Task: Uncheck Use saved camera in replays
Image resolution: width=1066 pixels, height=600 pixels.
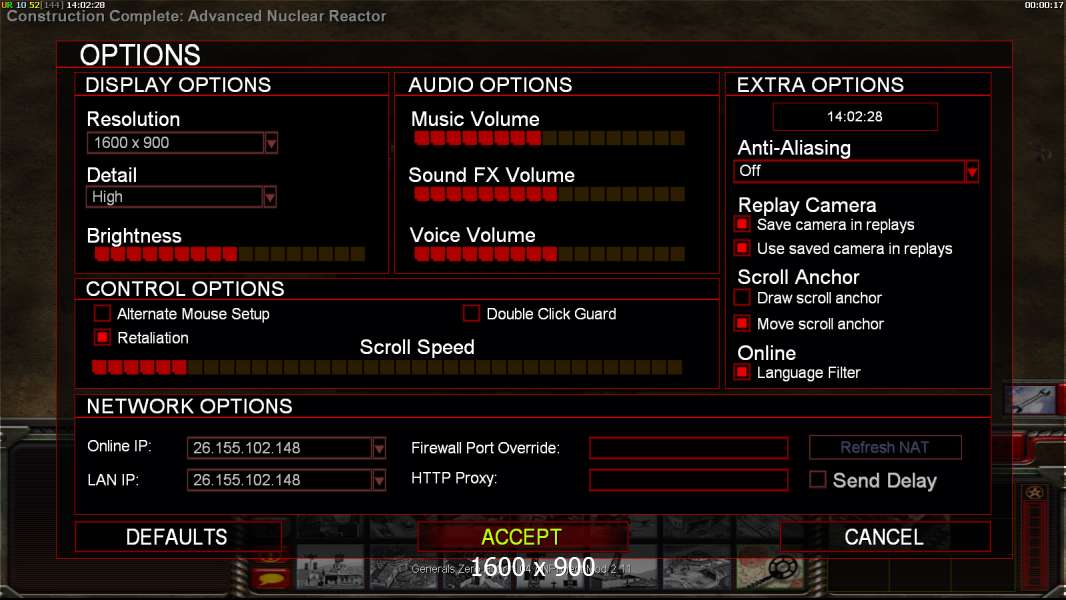Action: pyautogui.click(x=742, y=248)
